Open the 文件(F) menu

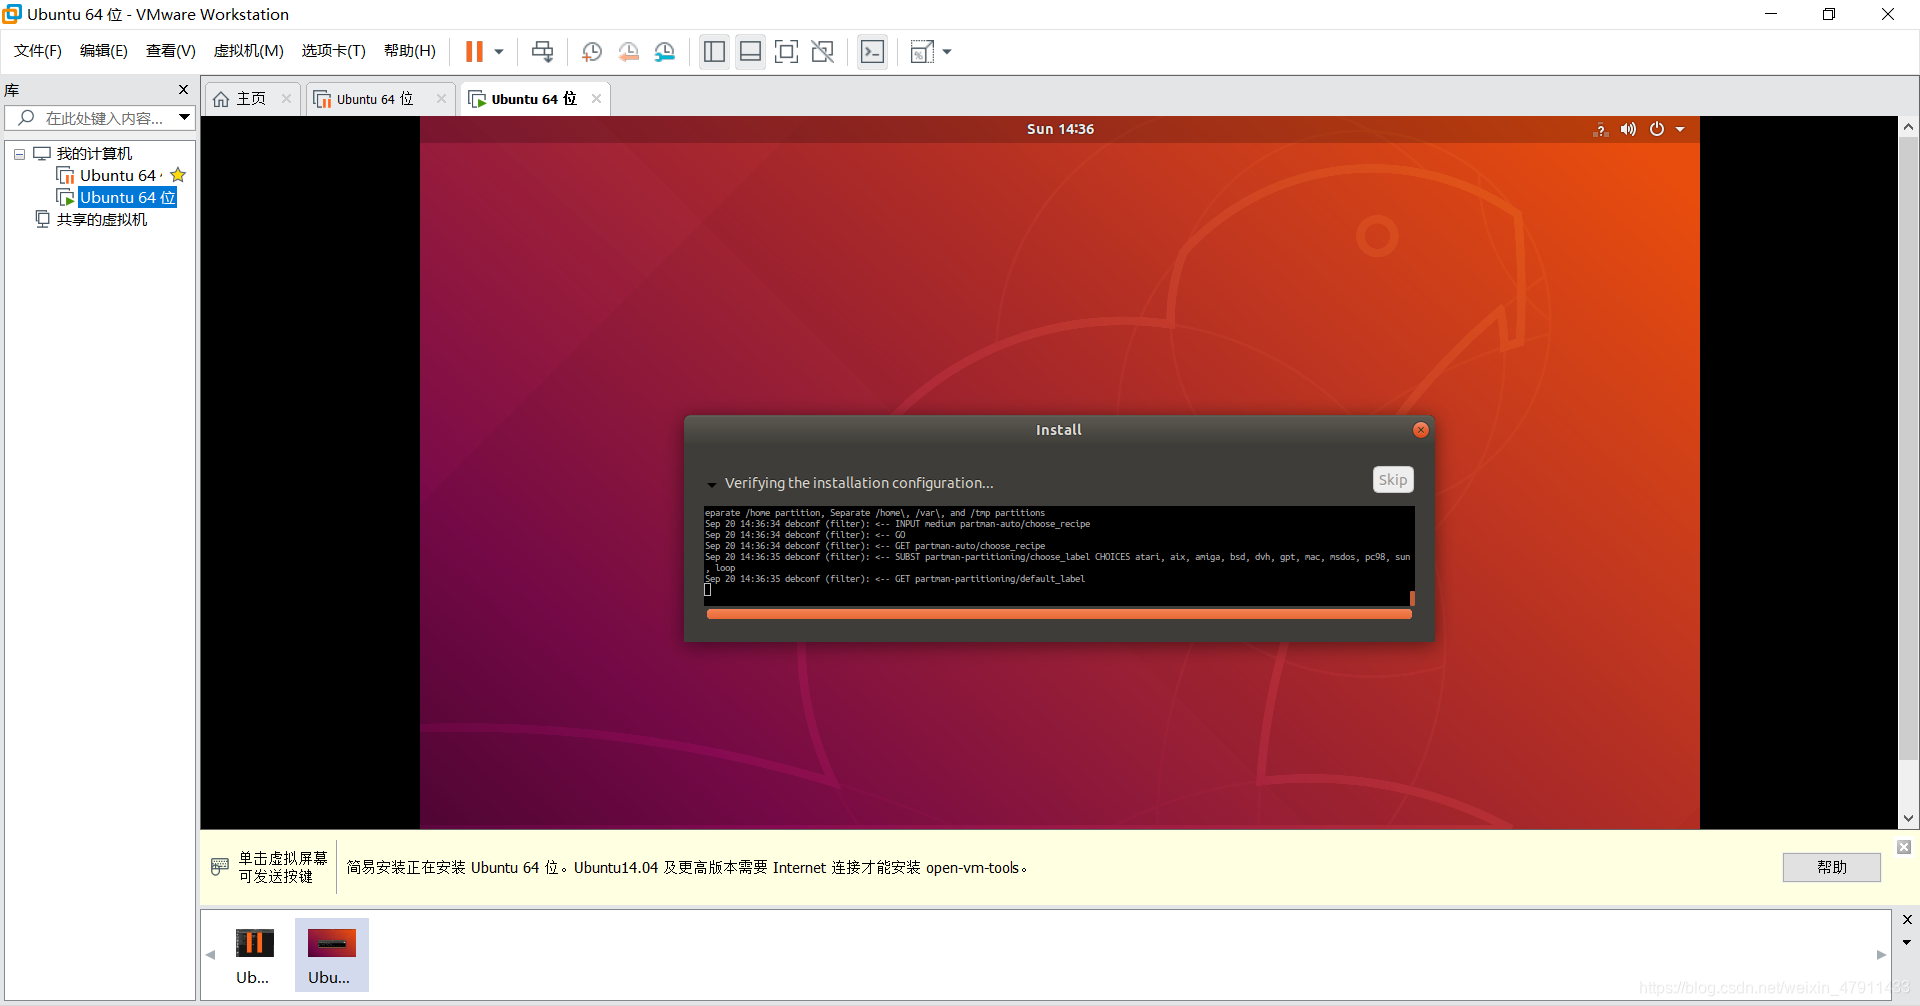(38, 51)
